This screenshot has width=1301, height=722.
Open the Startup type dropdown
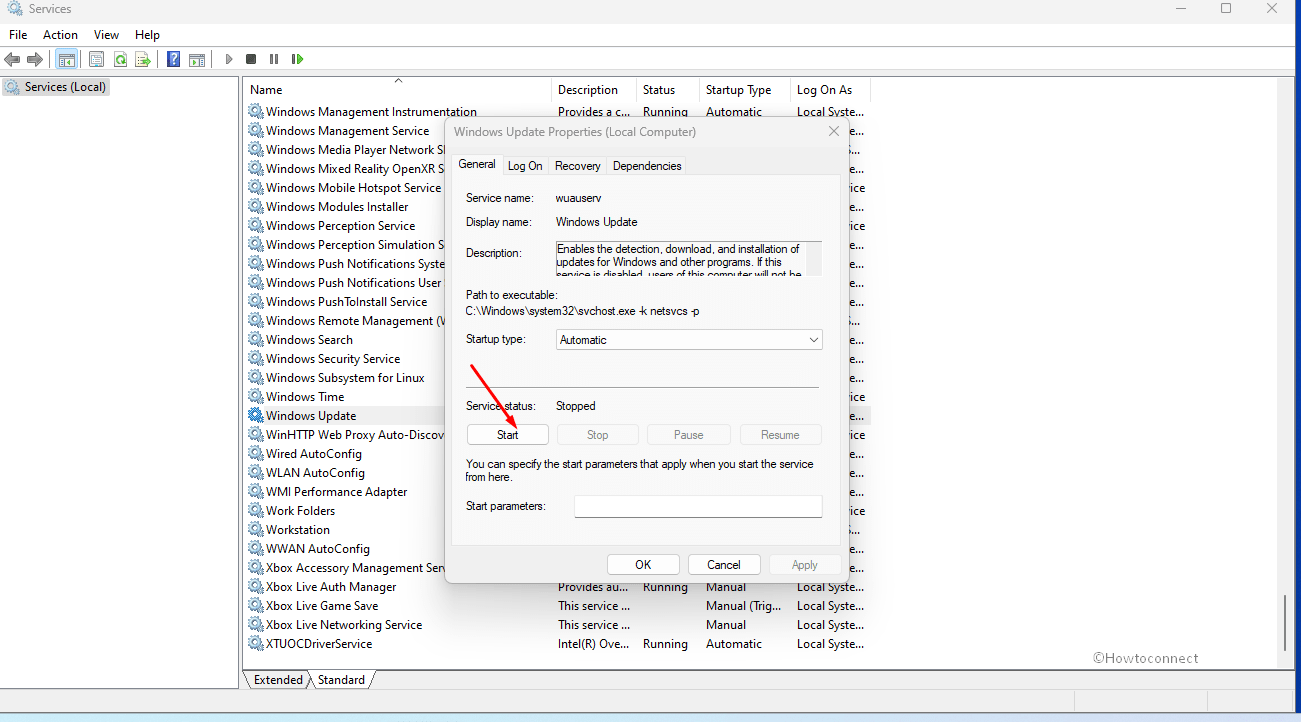coord(689,340)
